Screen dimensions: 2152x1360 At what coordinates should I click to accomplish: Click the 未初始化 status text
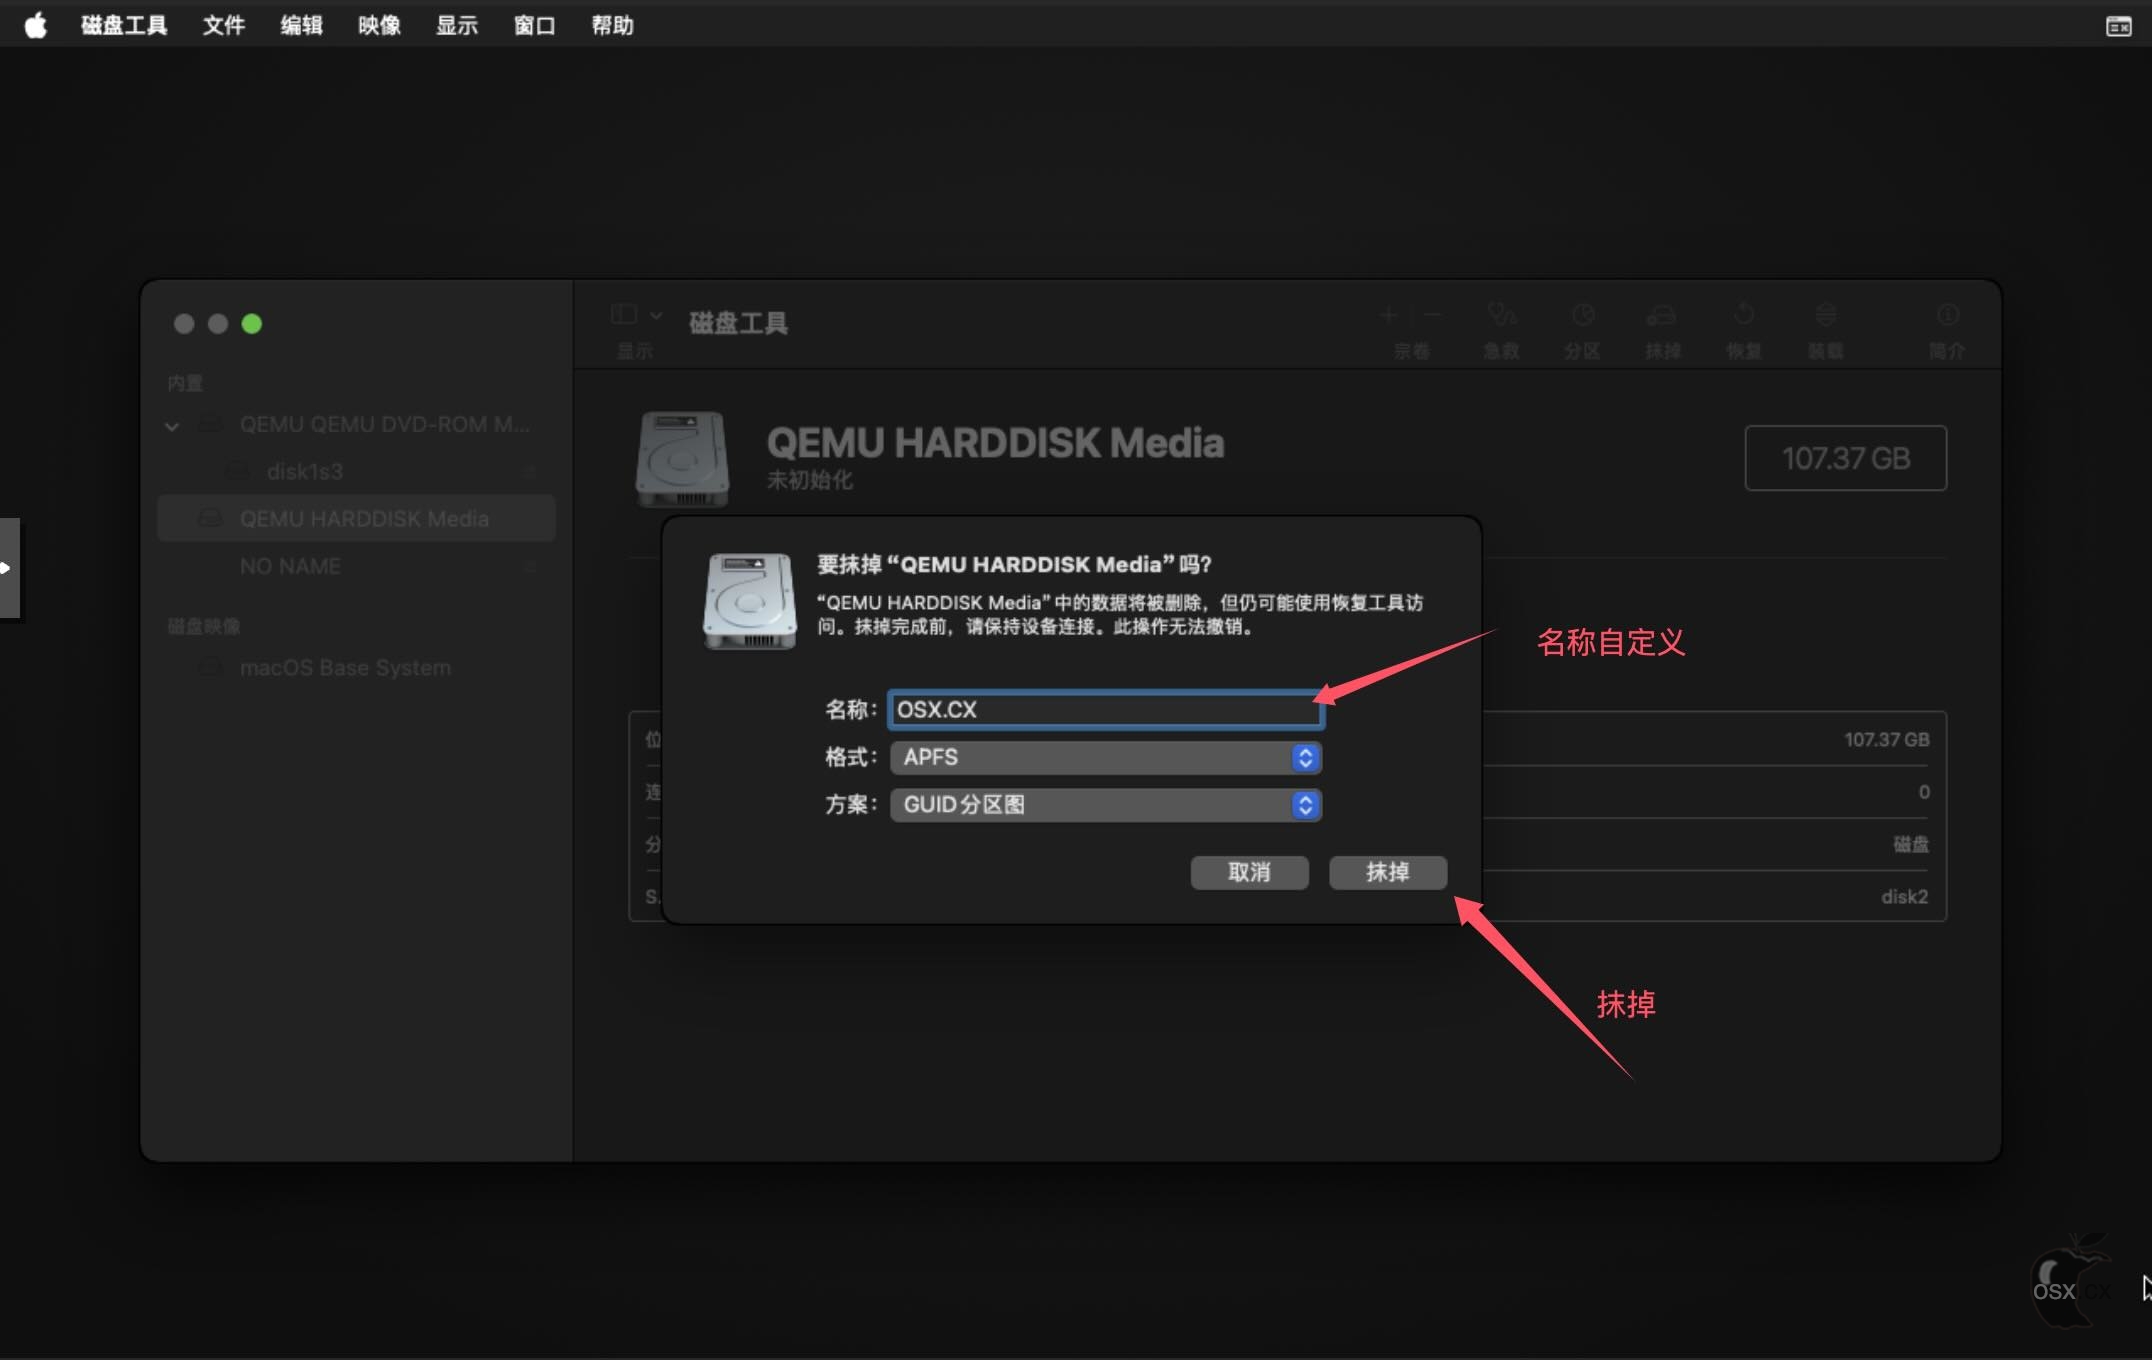[x=809, y=480]
